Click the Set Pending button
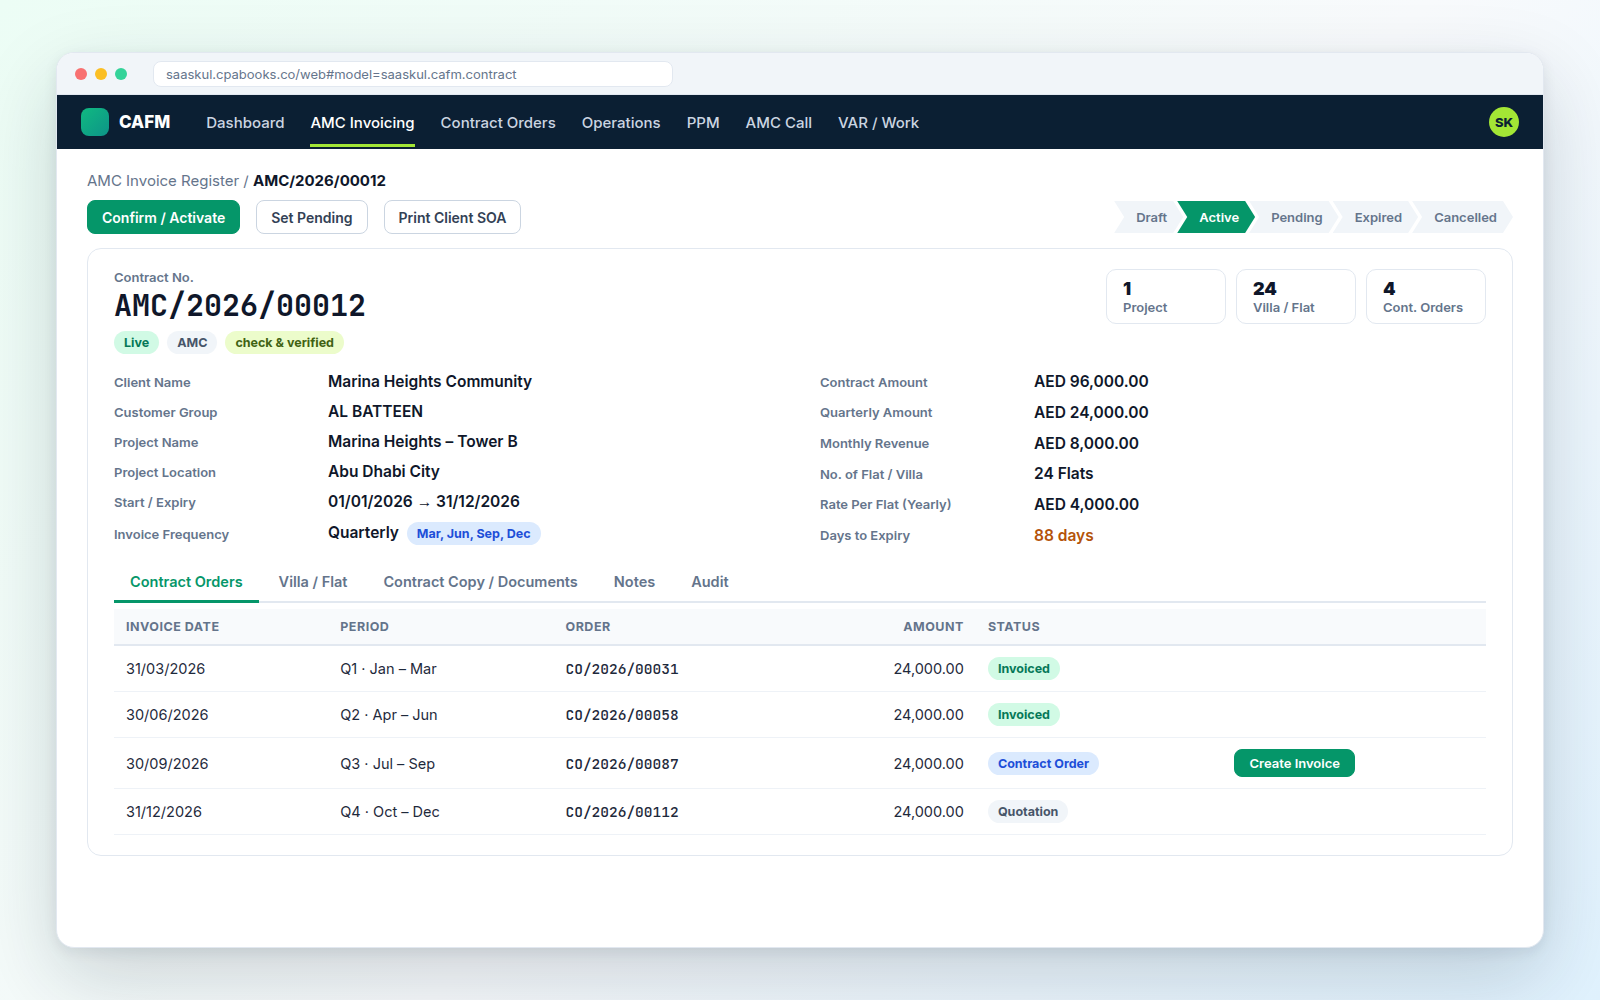The height and width of the screenshot is (1000, 1600). pyautogui.click(x=312, y=217)
